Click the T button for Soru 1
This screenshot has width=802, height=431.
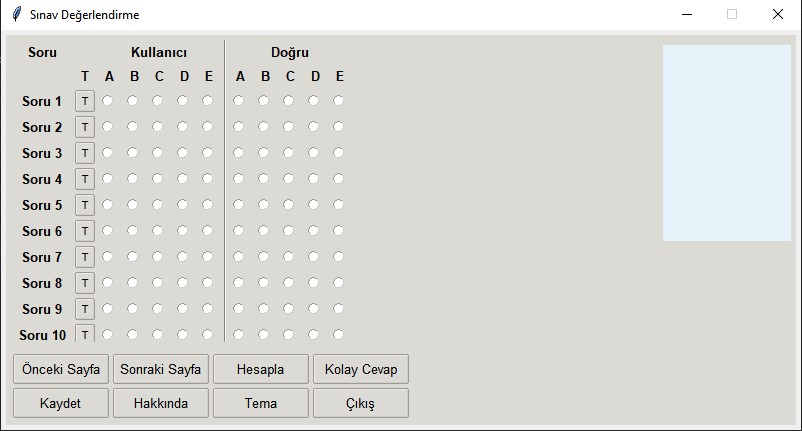[85, 101]
